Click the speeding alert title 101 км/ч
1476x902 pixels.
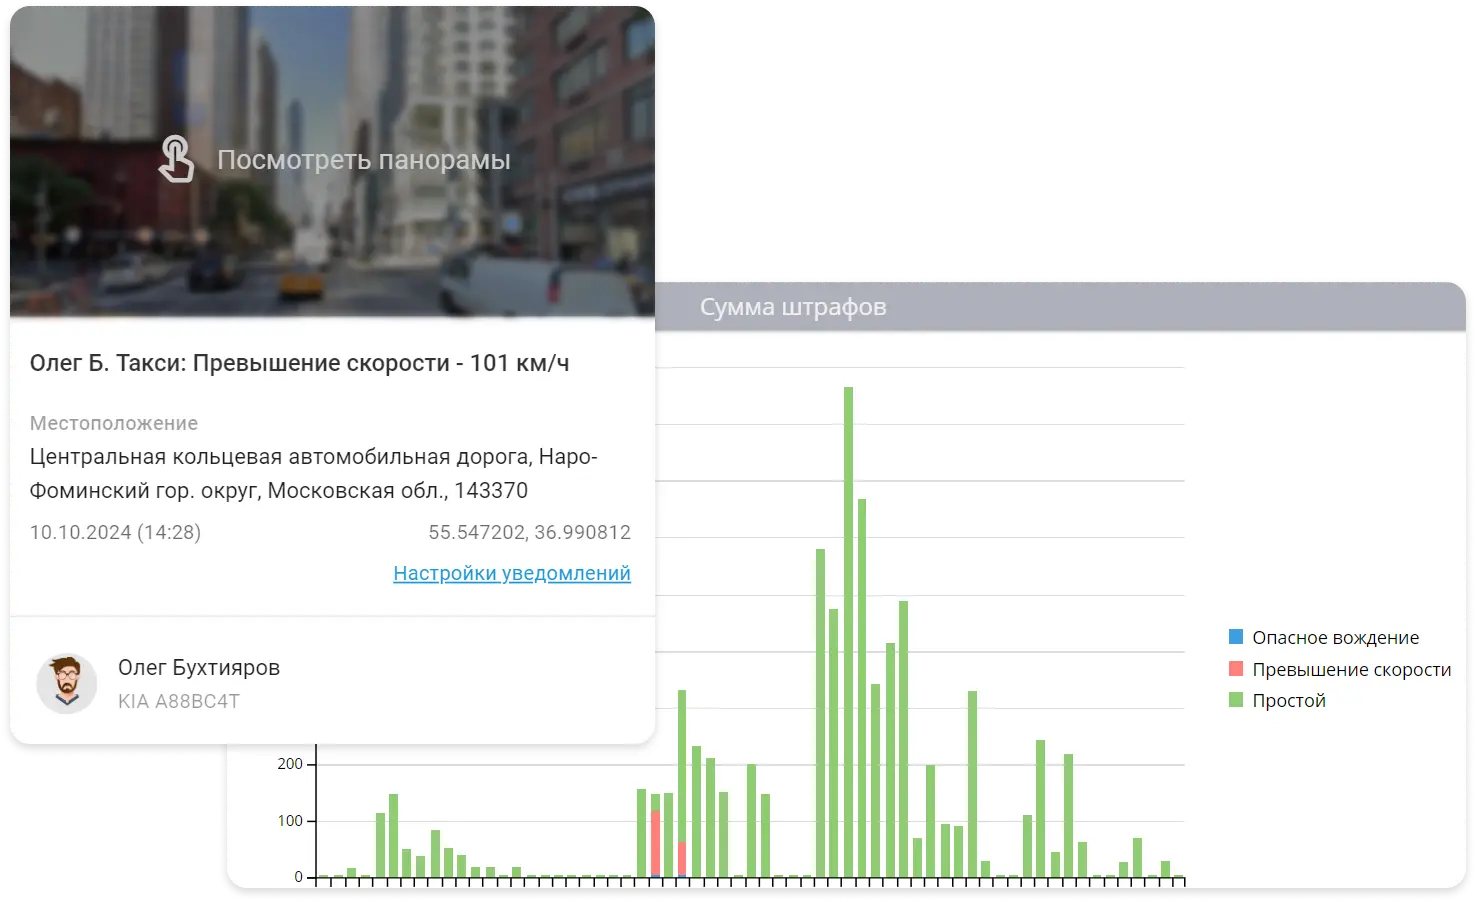(299, 363)
